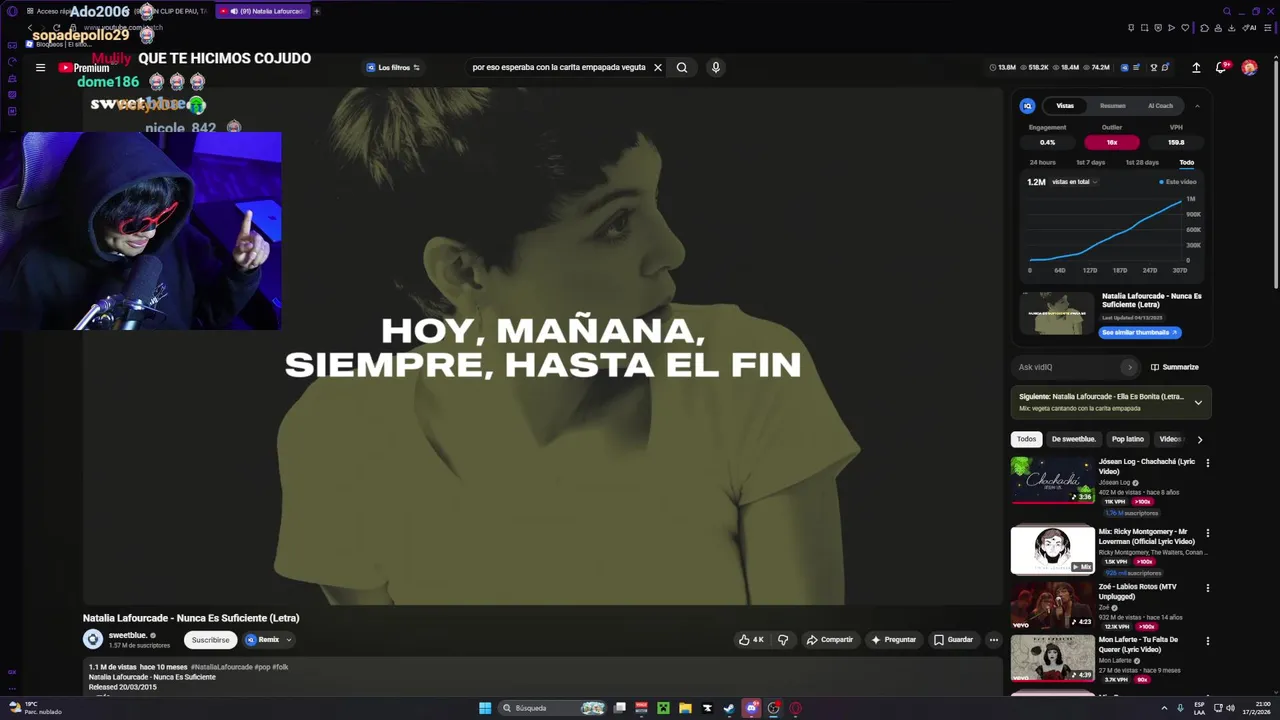The image size is (1280, 720).
Task: Click the Compartir button
Action: click(x=830, y=640)
